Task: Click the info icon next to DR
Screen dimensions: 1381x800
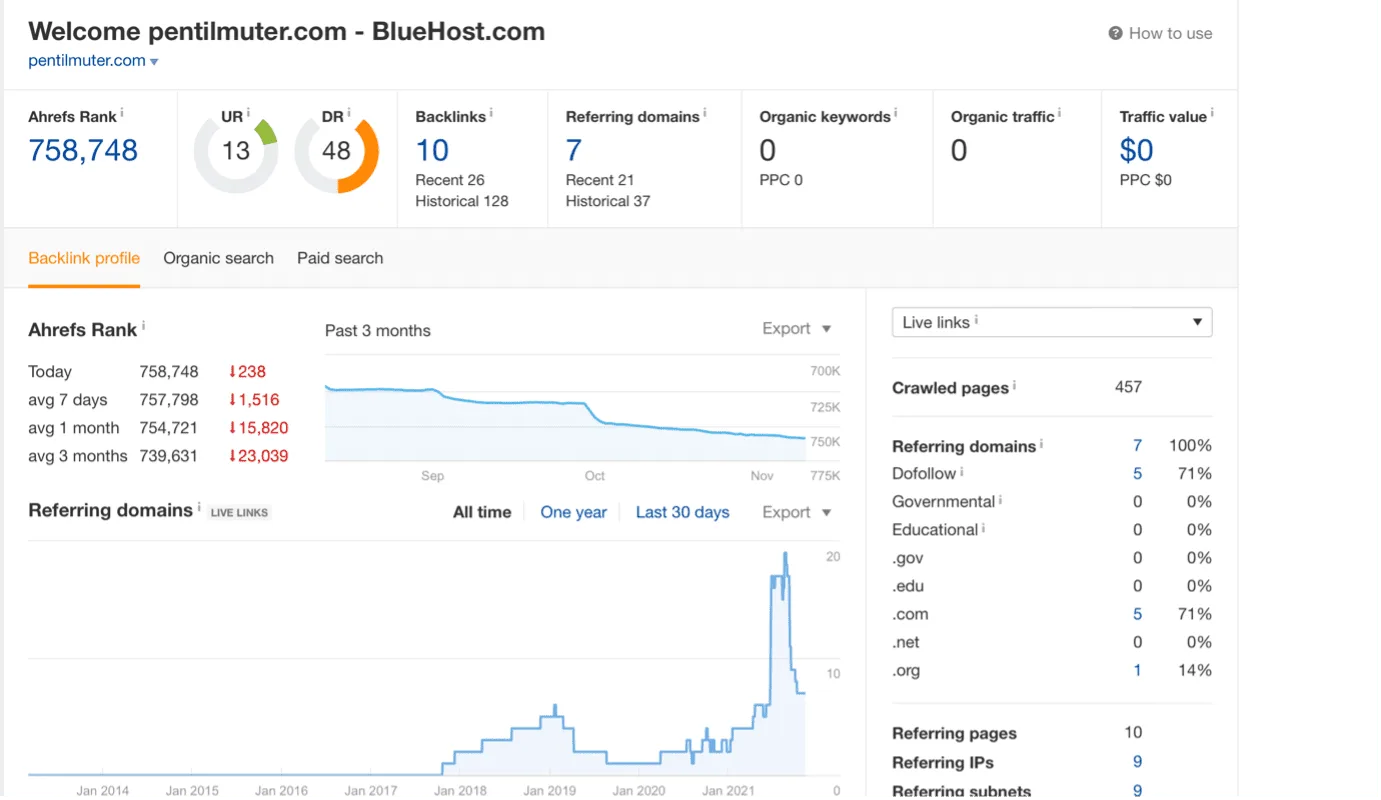Action: click(x=349, y=113)
